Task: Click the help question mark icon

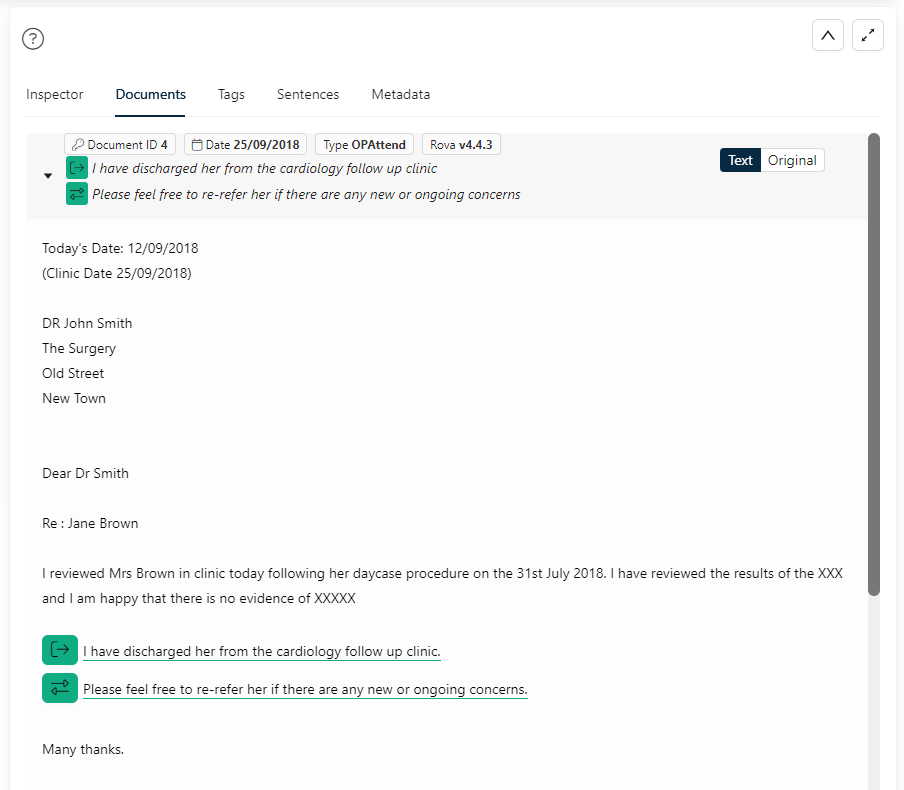Action: [34, 39]
